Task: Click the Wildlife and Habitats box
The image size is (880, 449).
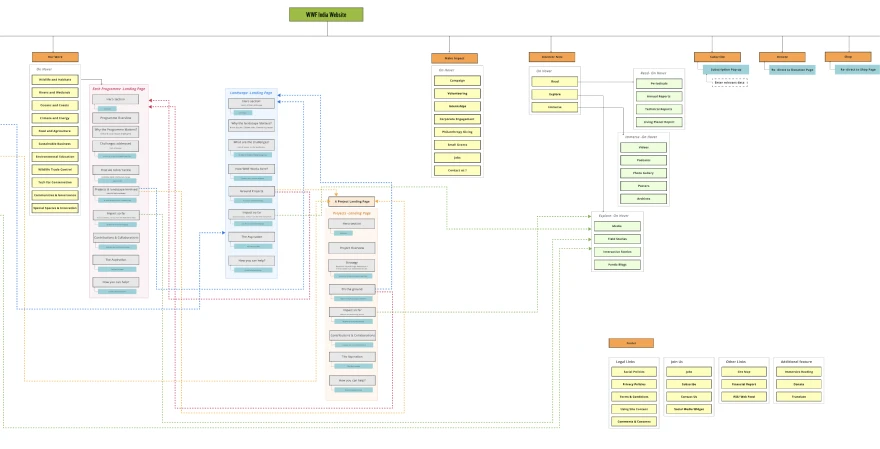Action: 55,80
